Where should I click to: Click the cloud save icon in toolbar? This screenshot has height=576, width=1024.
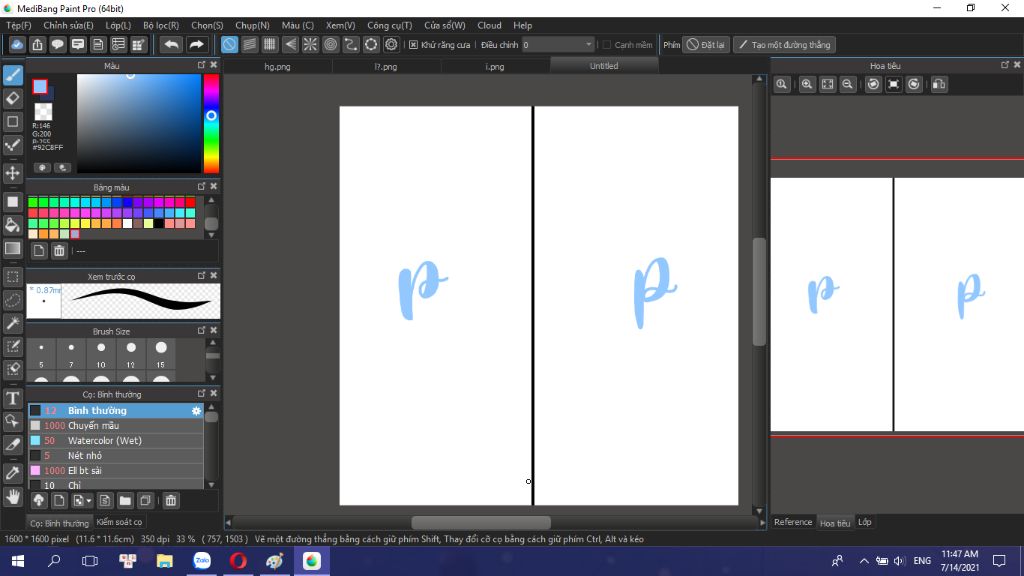17,44
